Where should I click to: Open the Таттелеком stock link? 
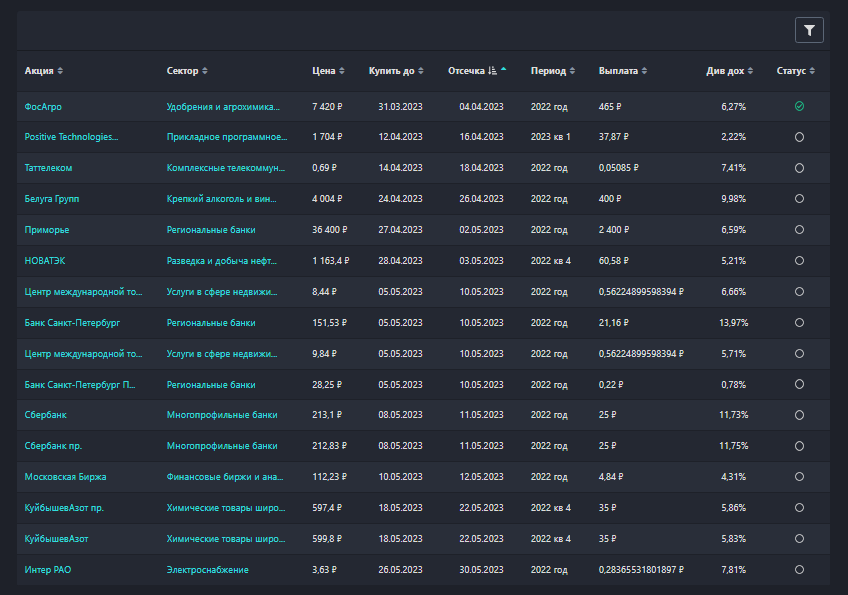tap(48, 168)
